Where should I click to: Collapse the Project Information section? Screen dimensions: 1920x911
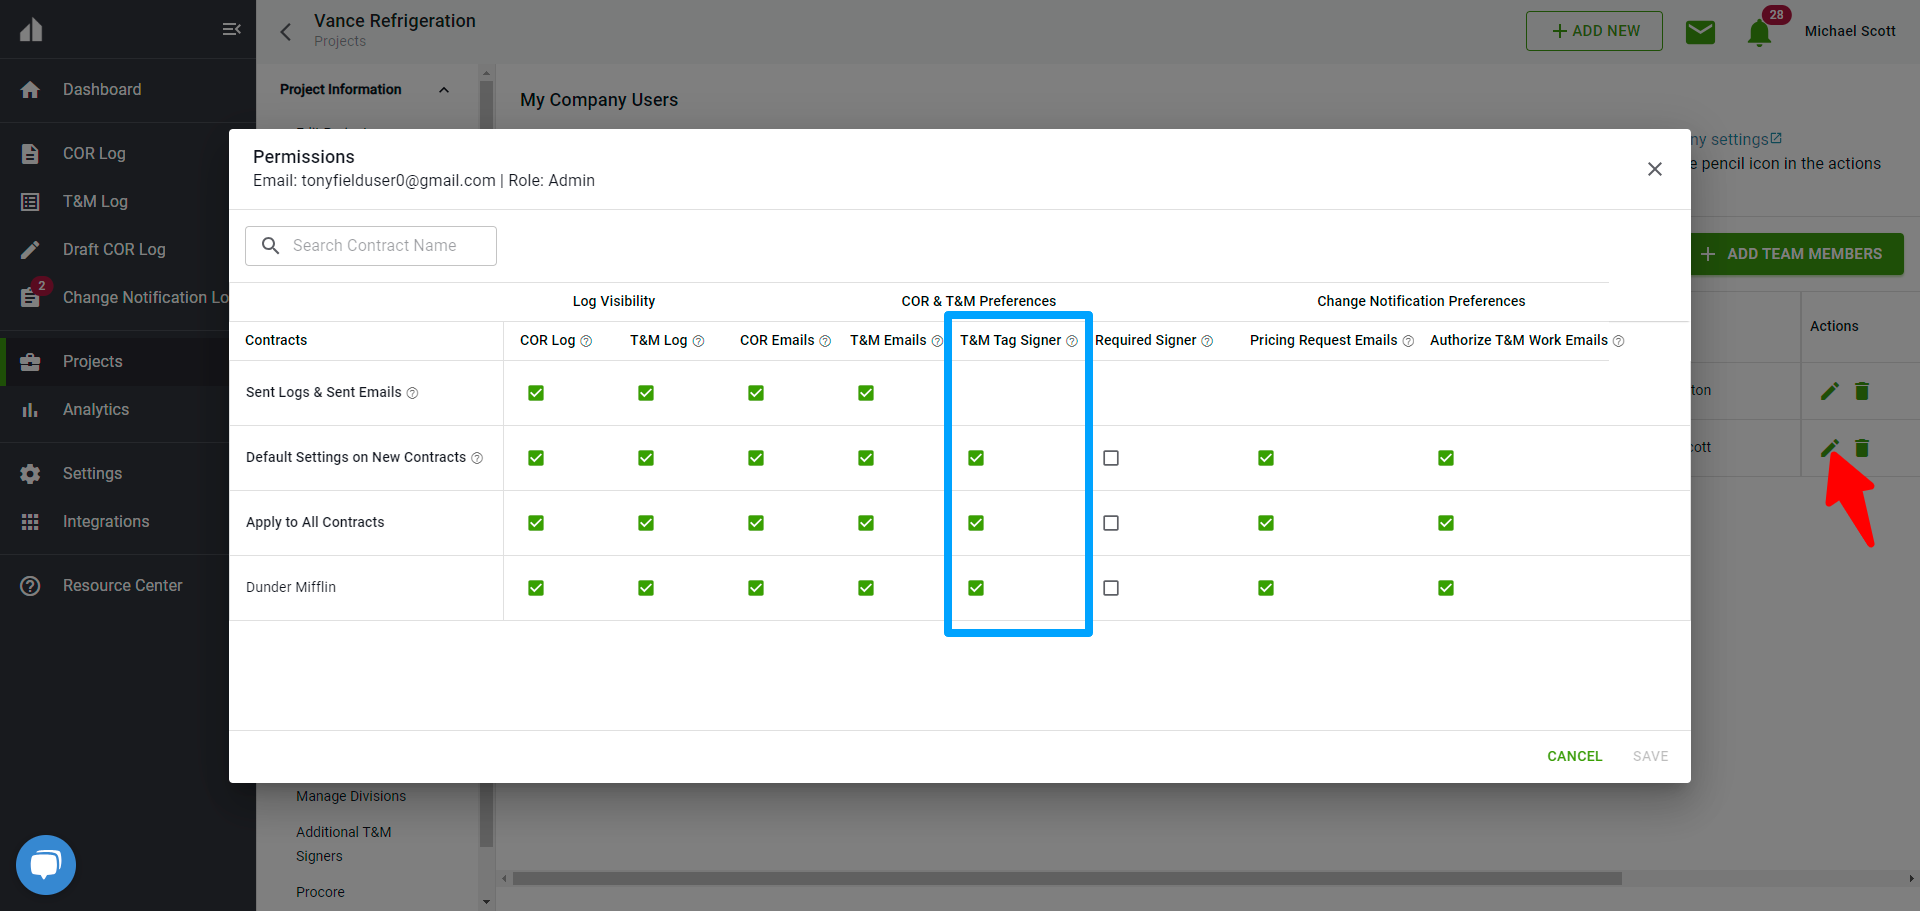pyautogui.click(x=444, y=90)
